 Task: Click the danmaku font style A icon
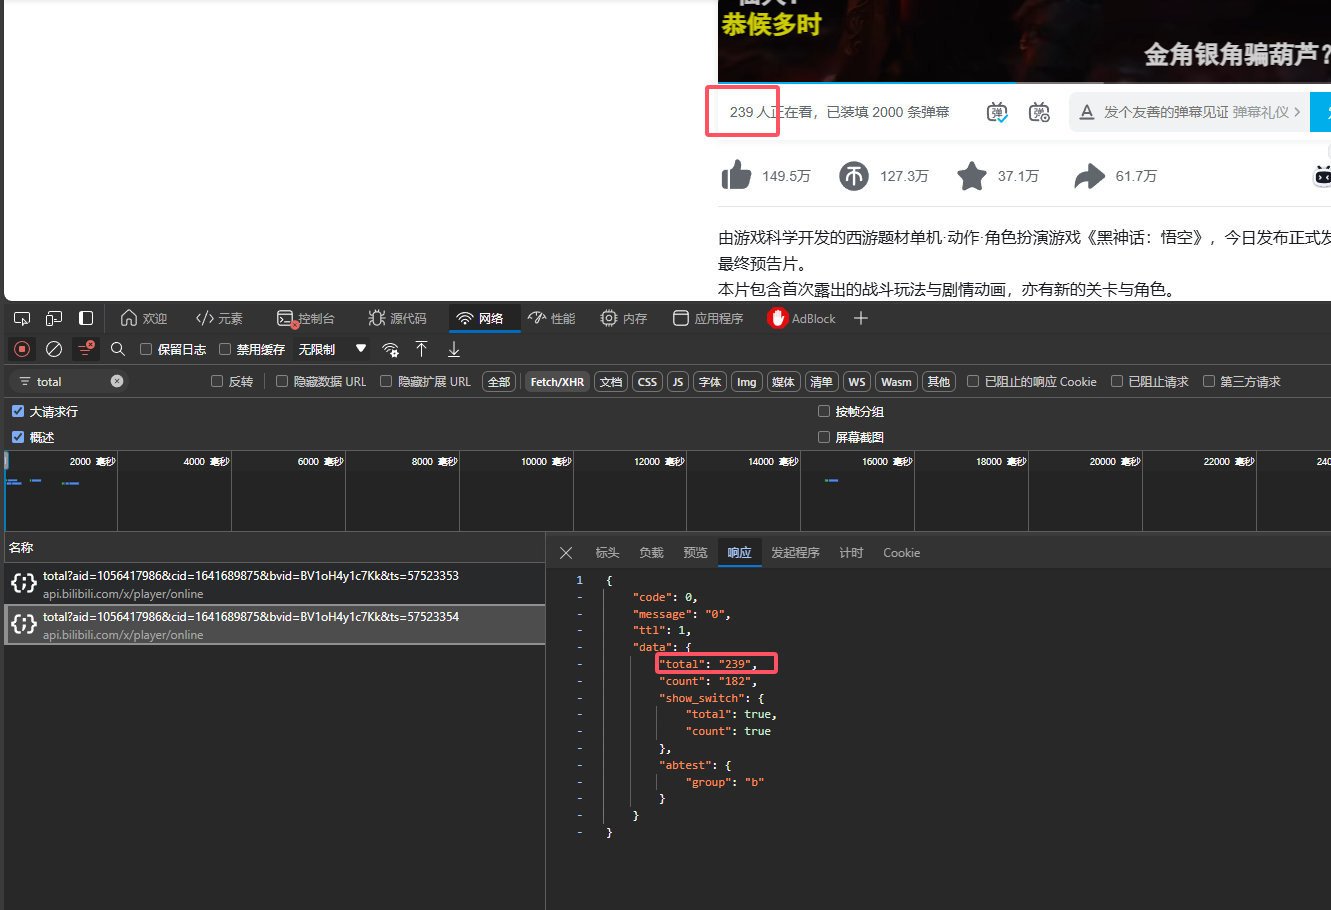[1087, 112]
